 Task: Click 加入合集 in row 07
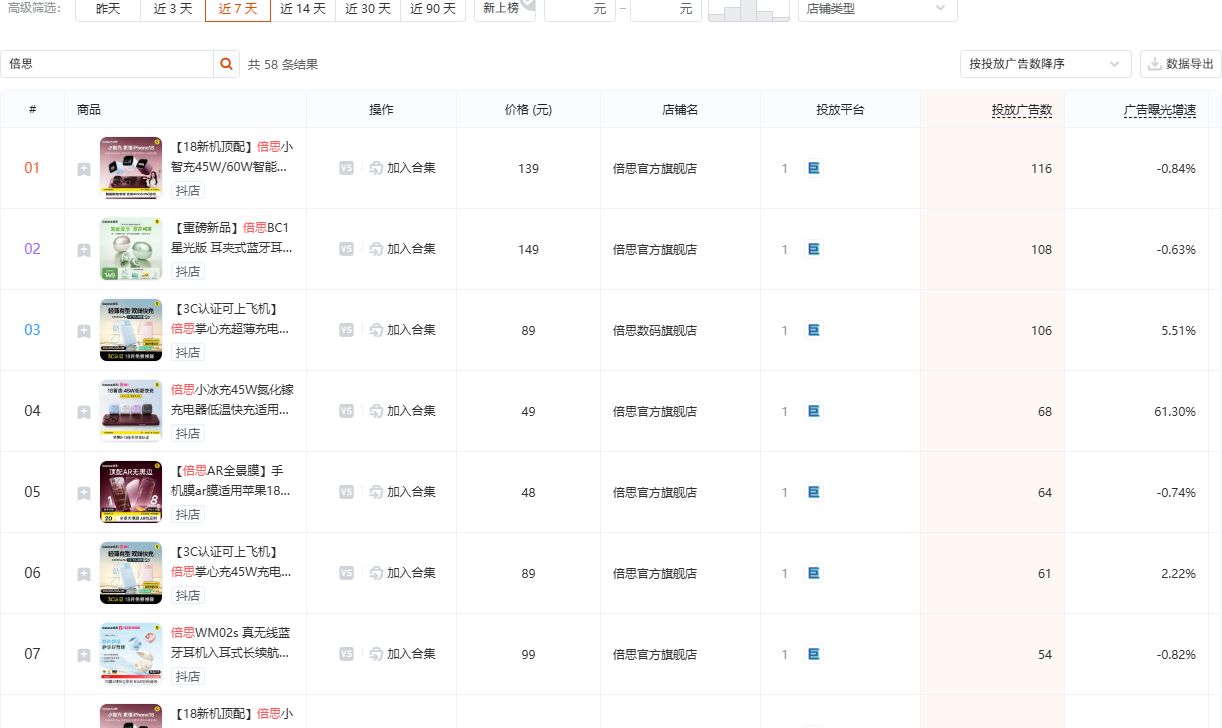coord(403,654)
